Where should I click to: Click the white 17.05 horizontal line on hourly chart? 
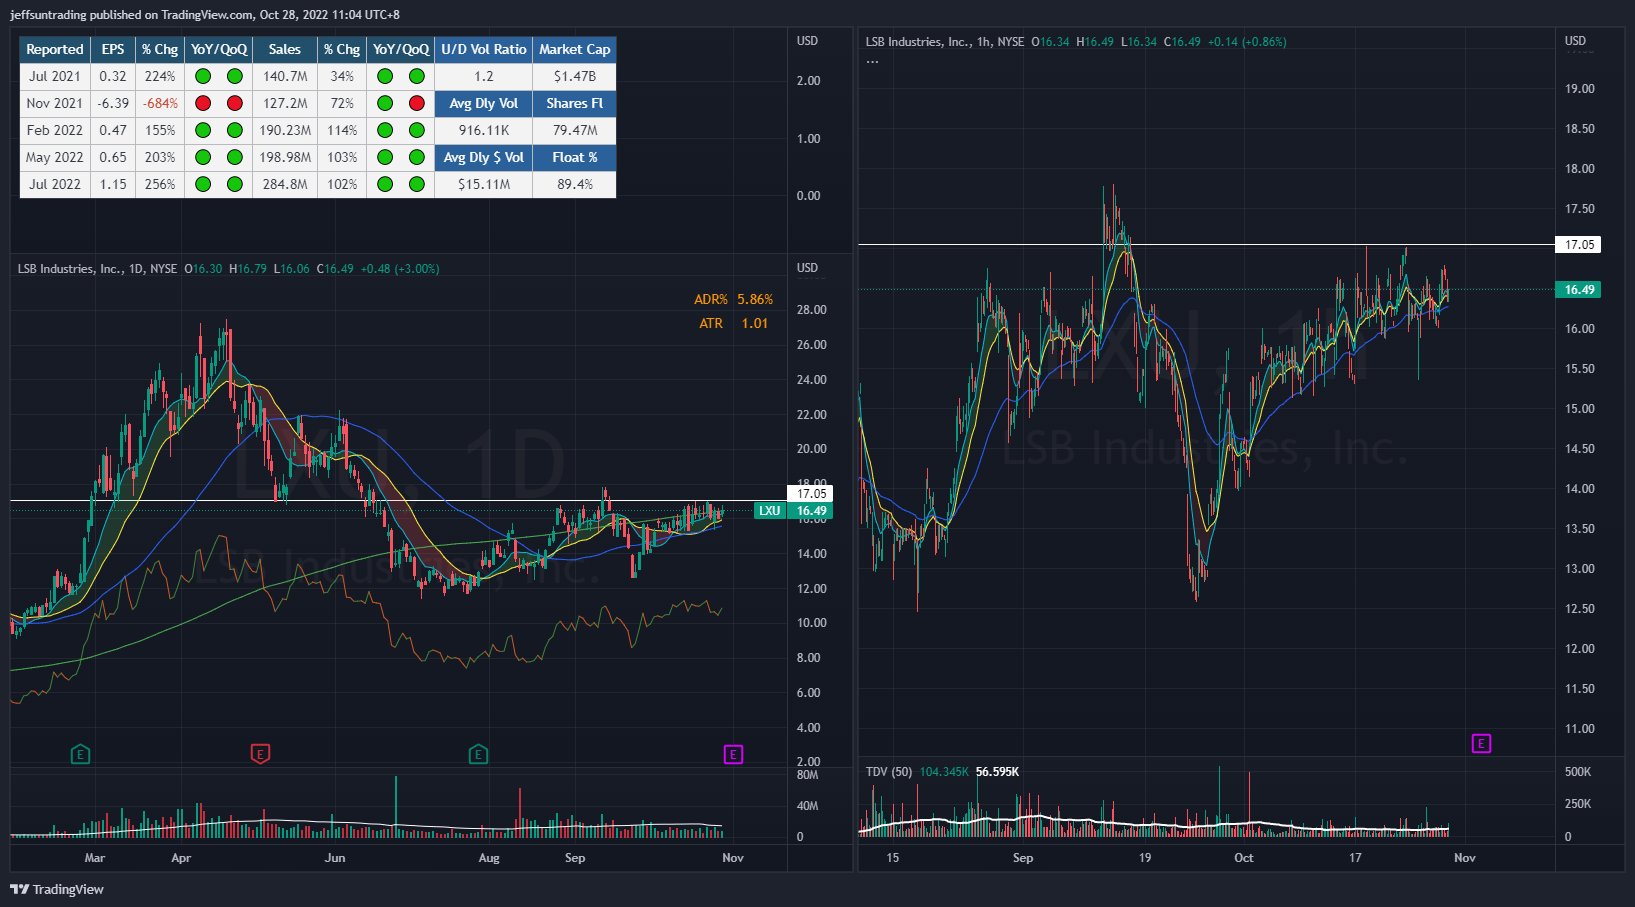[x=1206, y=244]
